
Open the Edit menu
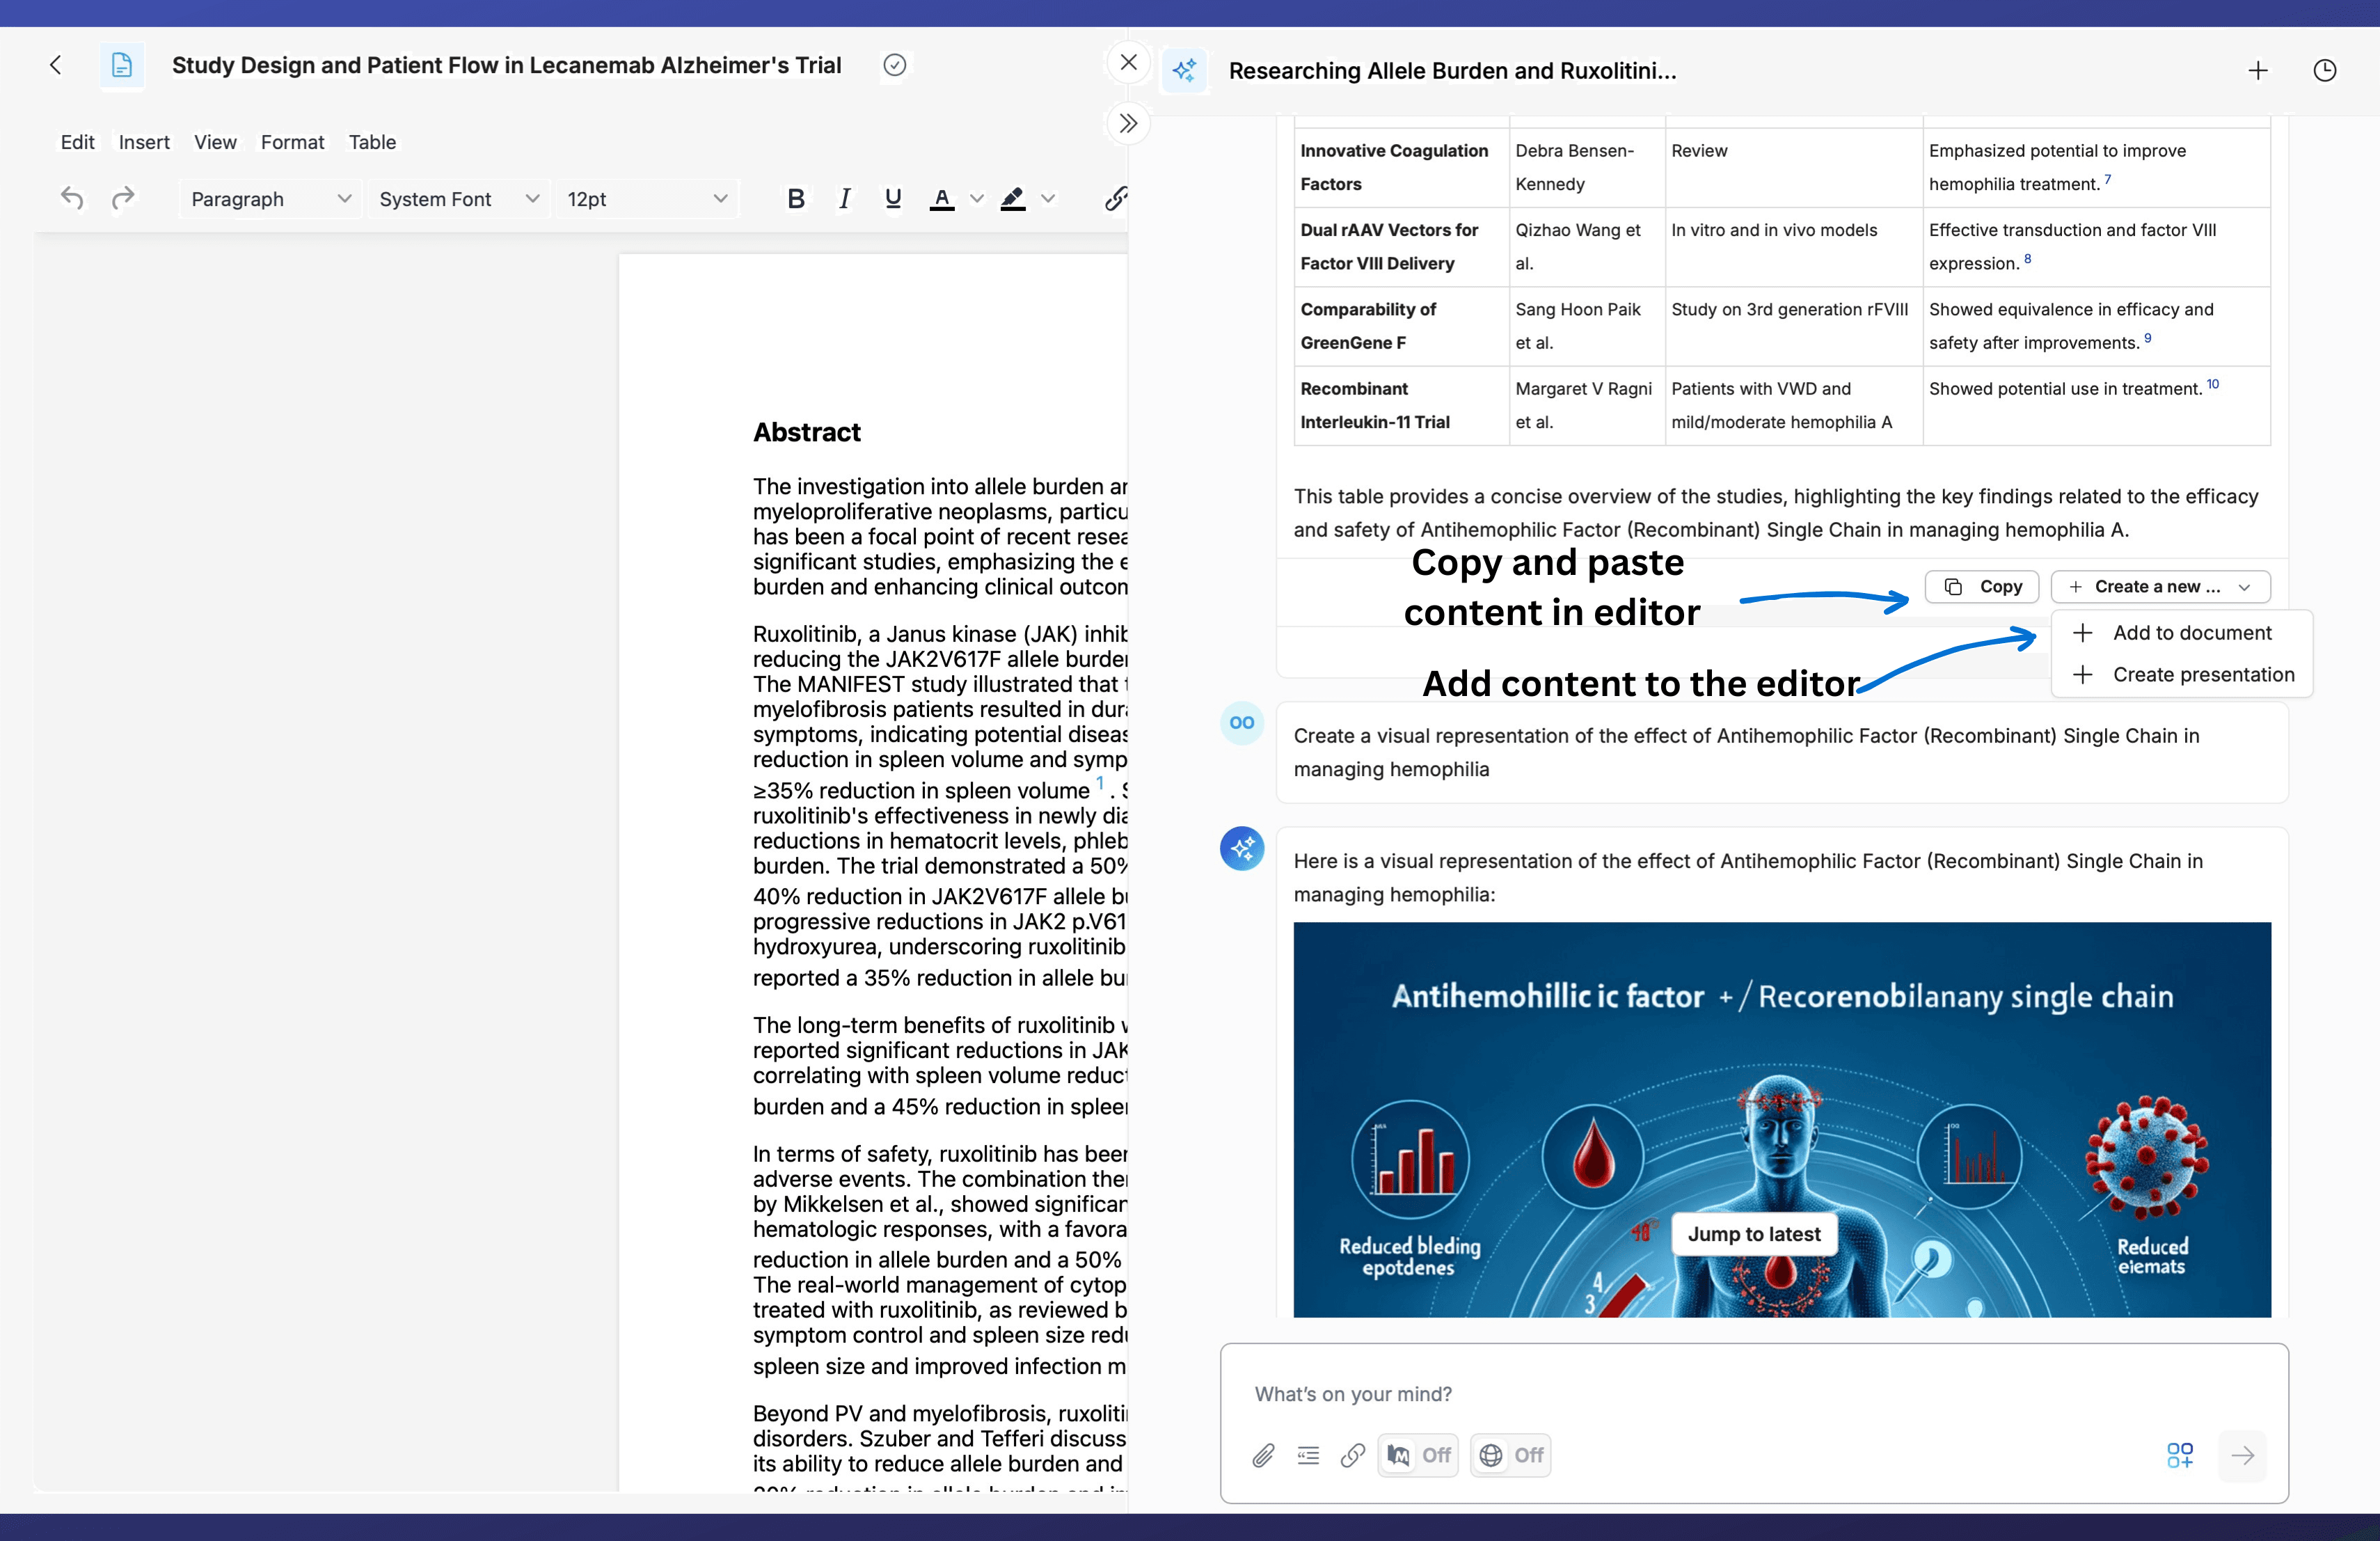77,142
